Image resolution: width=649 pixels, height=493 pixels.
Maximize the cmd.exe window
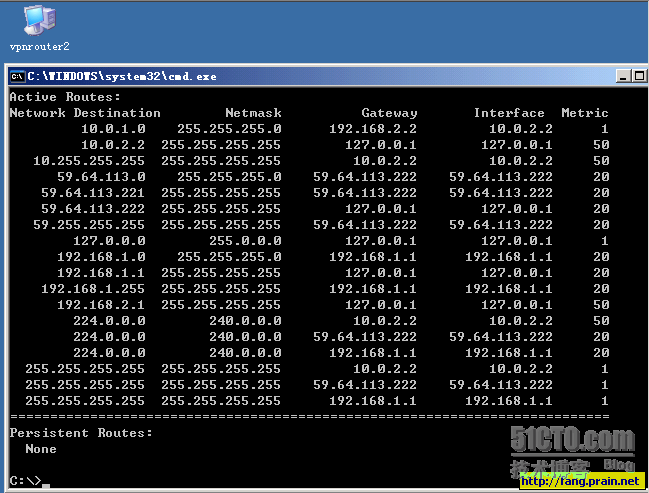point(639,76)
